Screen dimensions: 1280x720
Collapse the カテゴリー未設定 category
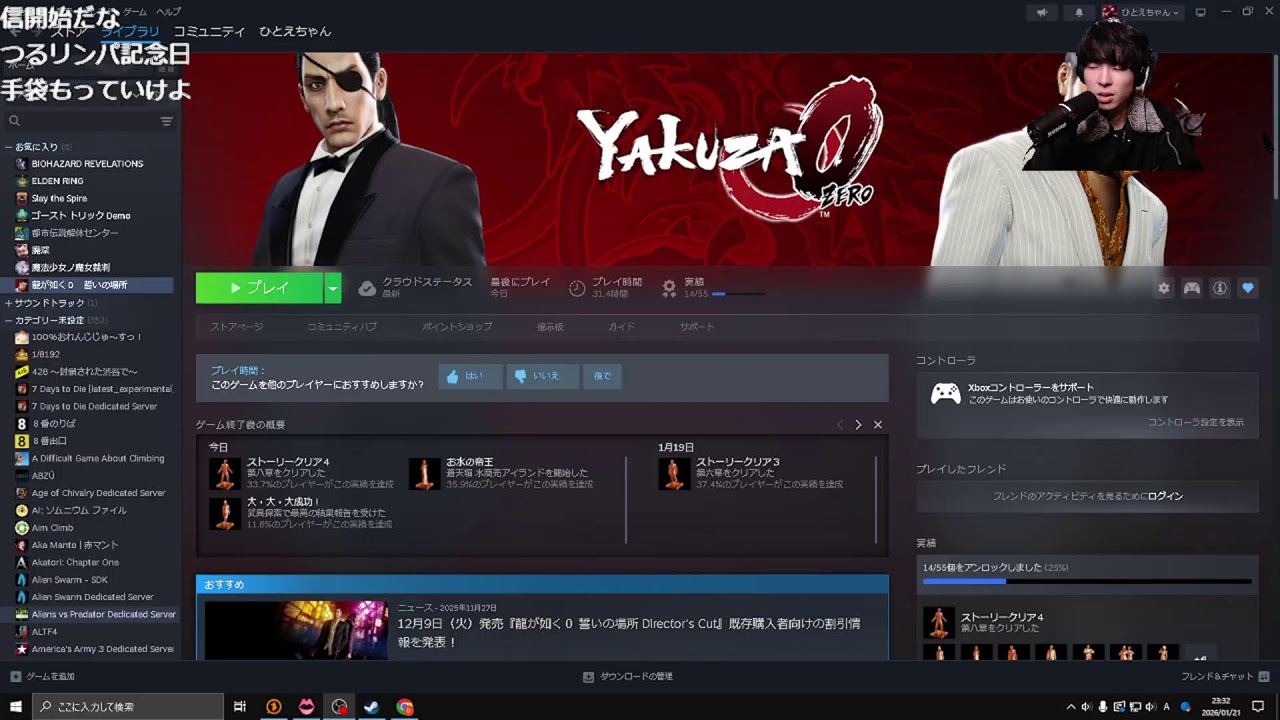tap(9, 320)
